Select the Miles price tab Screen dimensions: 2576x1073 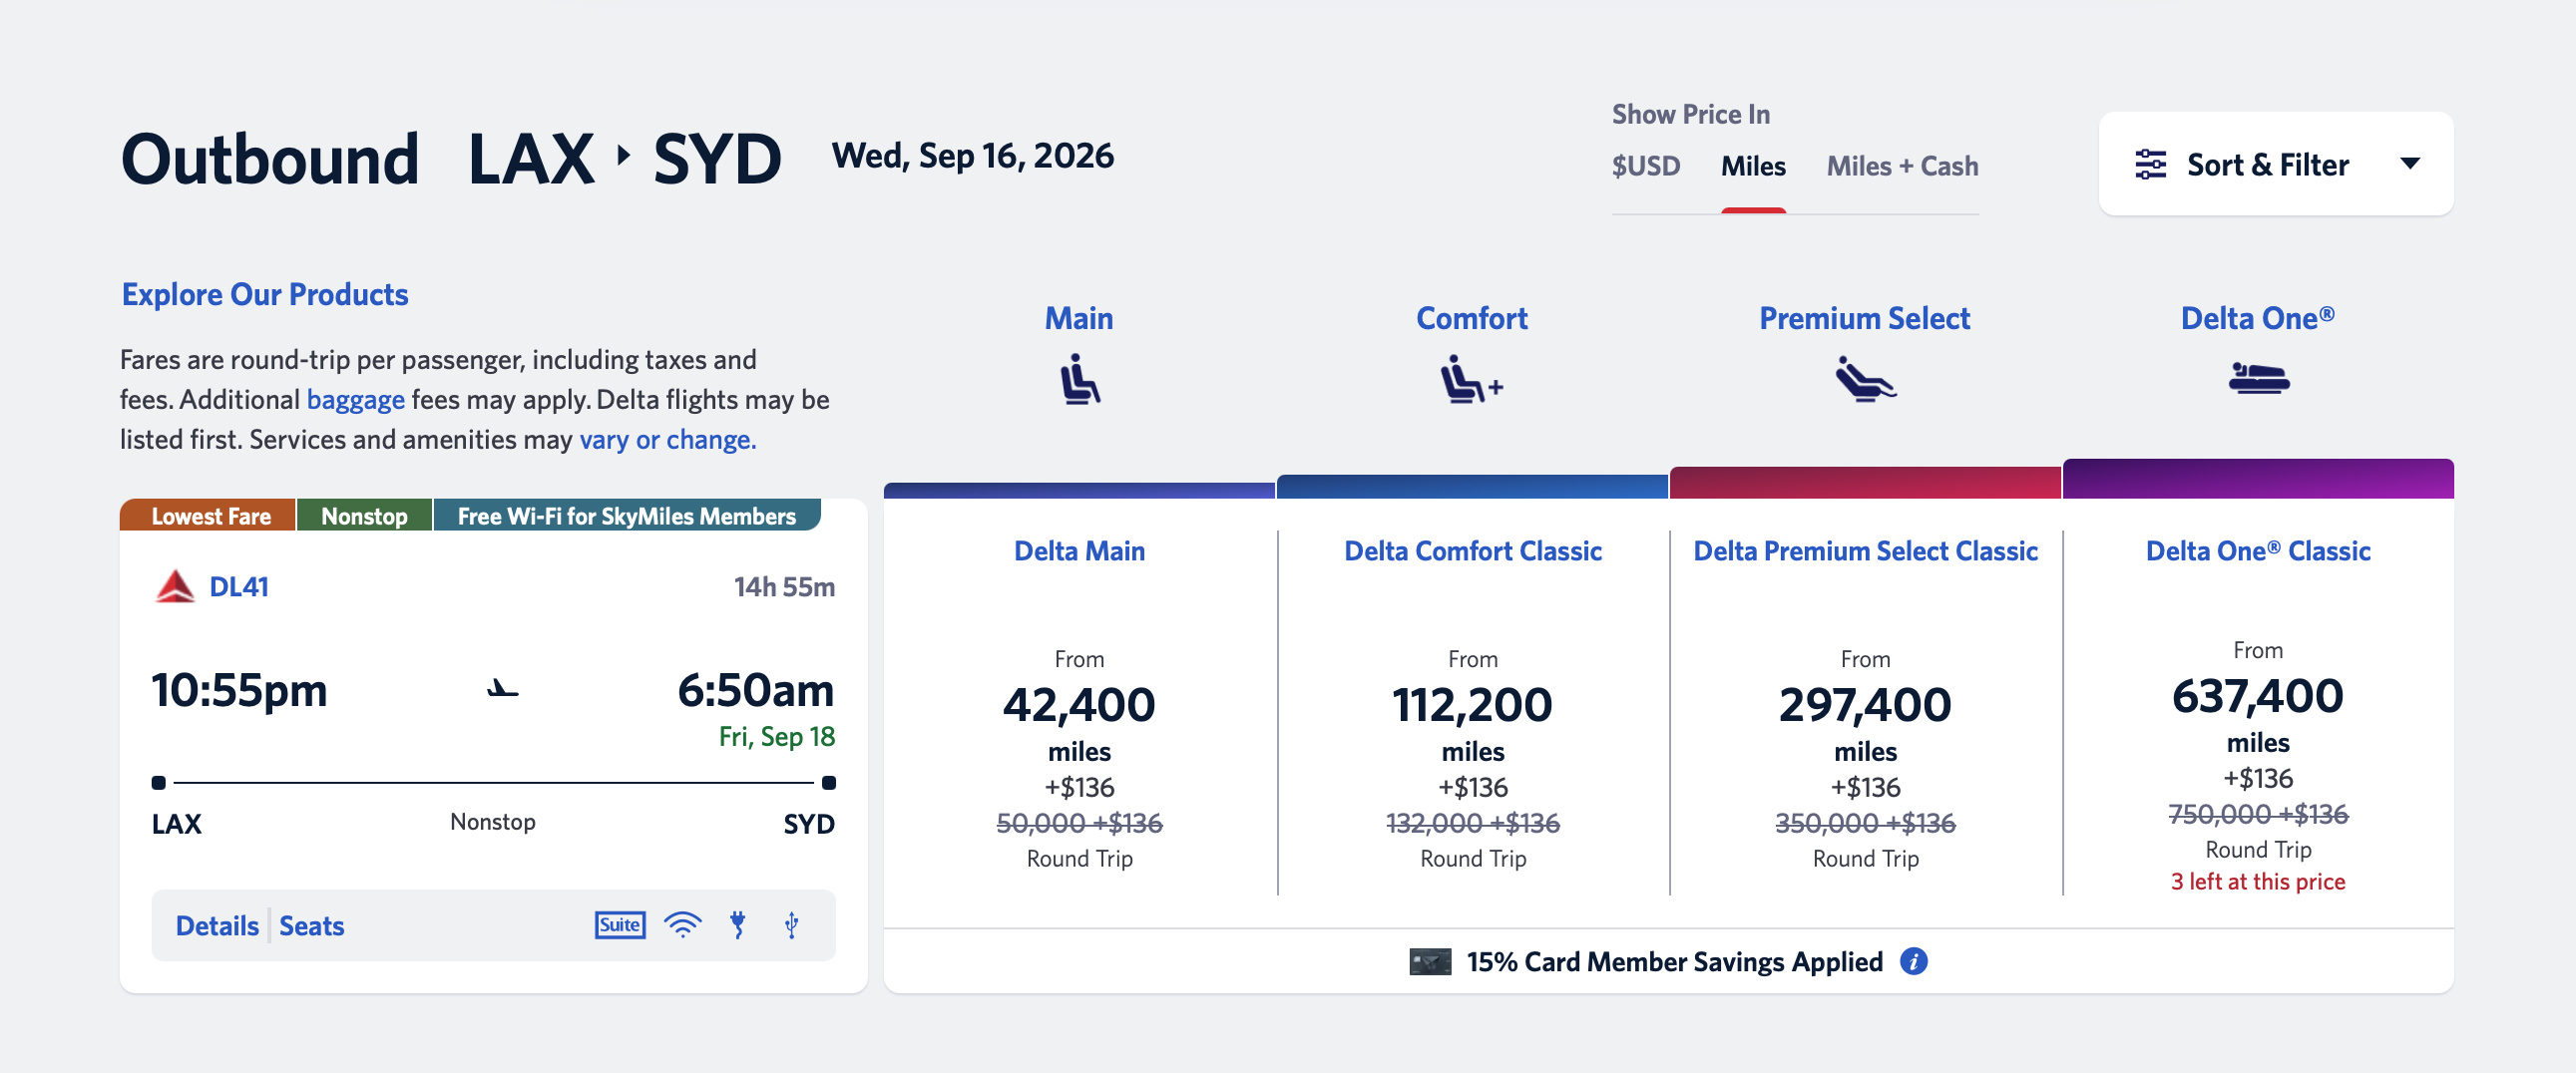click(x=1753, y=166)
